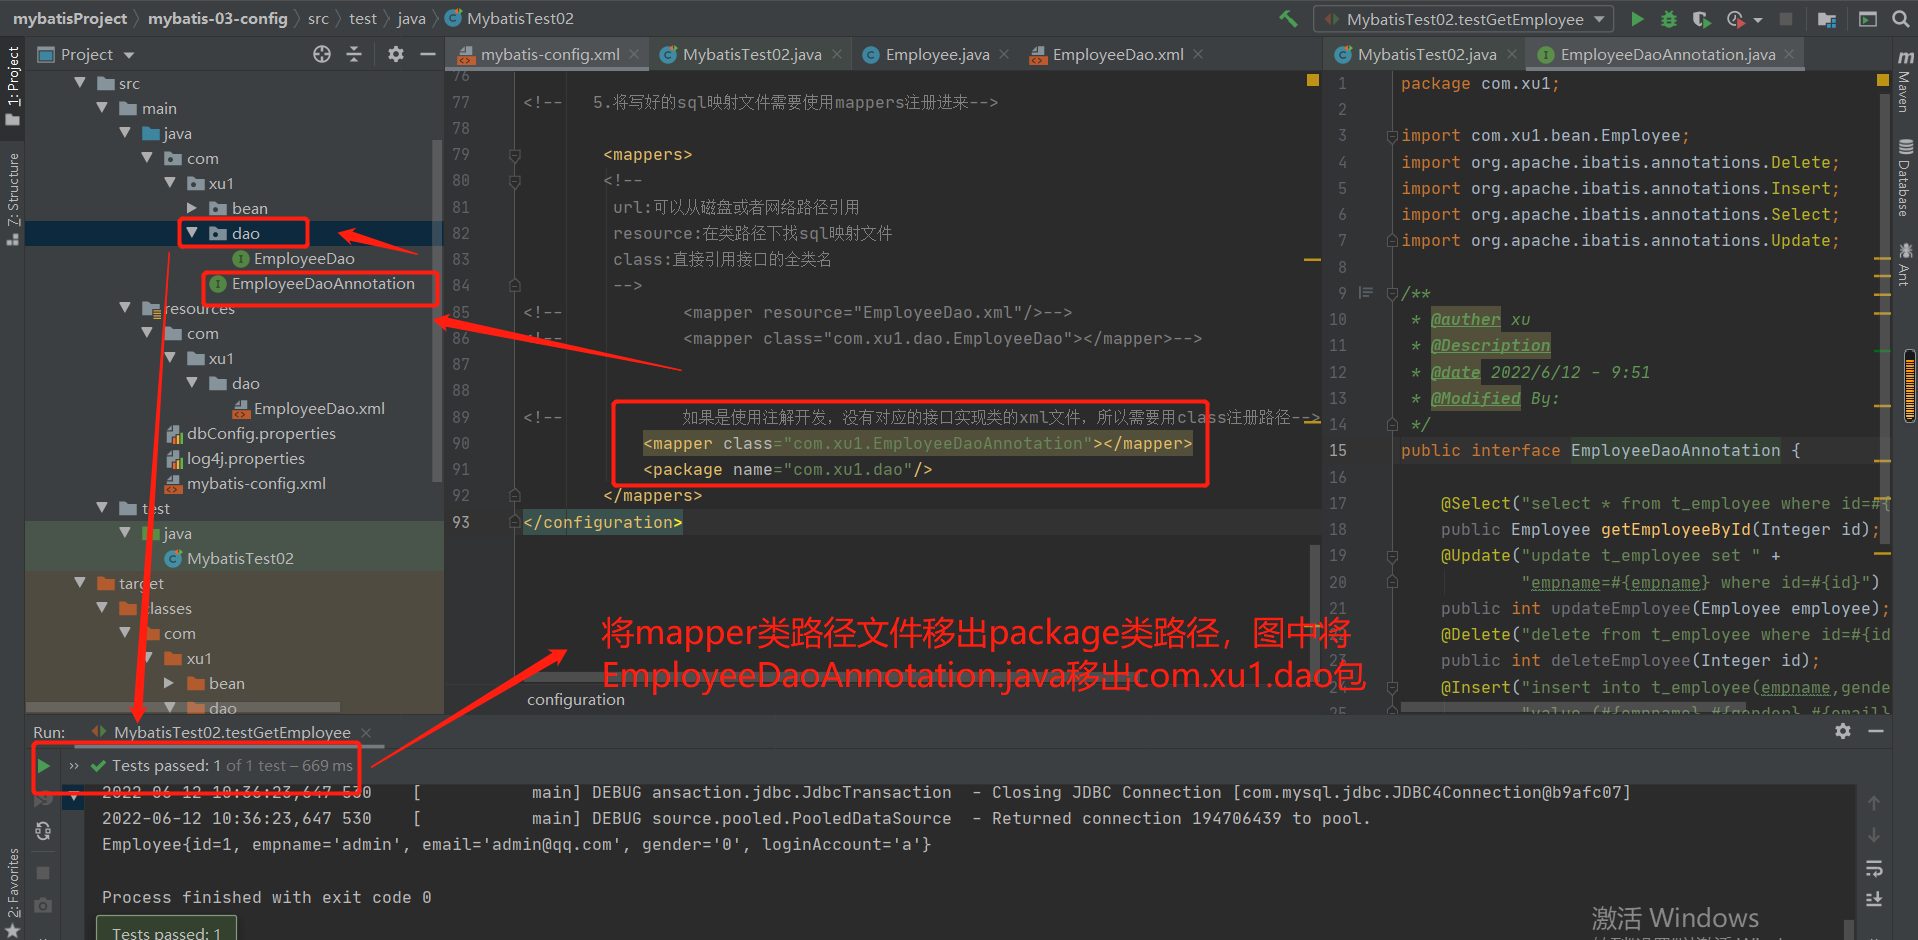Open the Project Structure icon
This screenshot has width=1918, height=940.
pyautogui.click(x=1827, y=18)
